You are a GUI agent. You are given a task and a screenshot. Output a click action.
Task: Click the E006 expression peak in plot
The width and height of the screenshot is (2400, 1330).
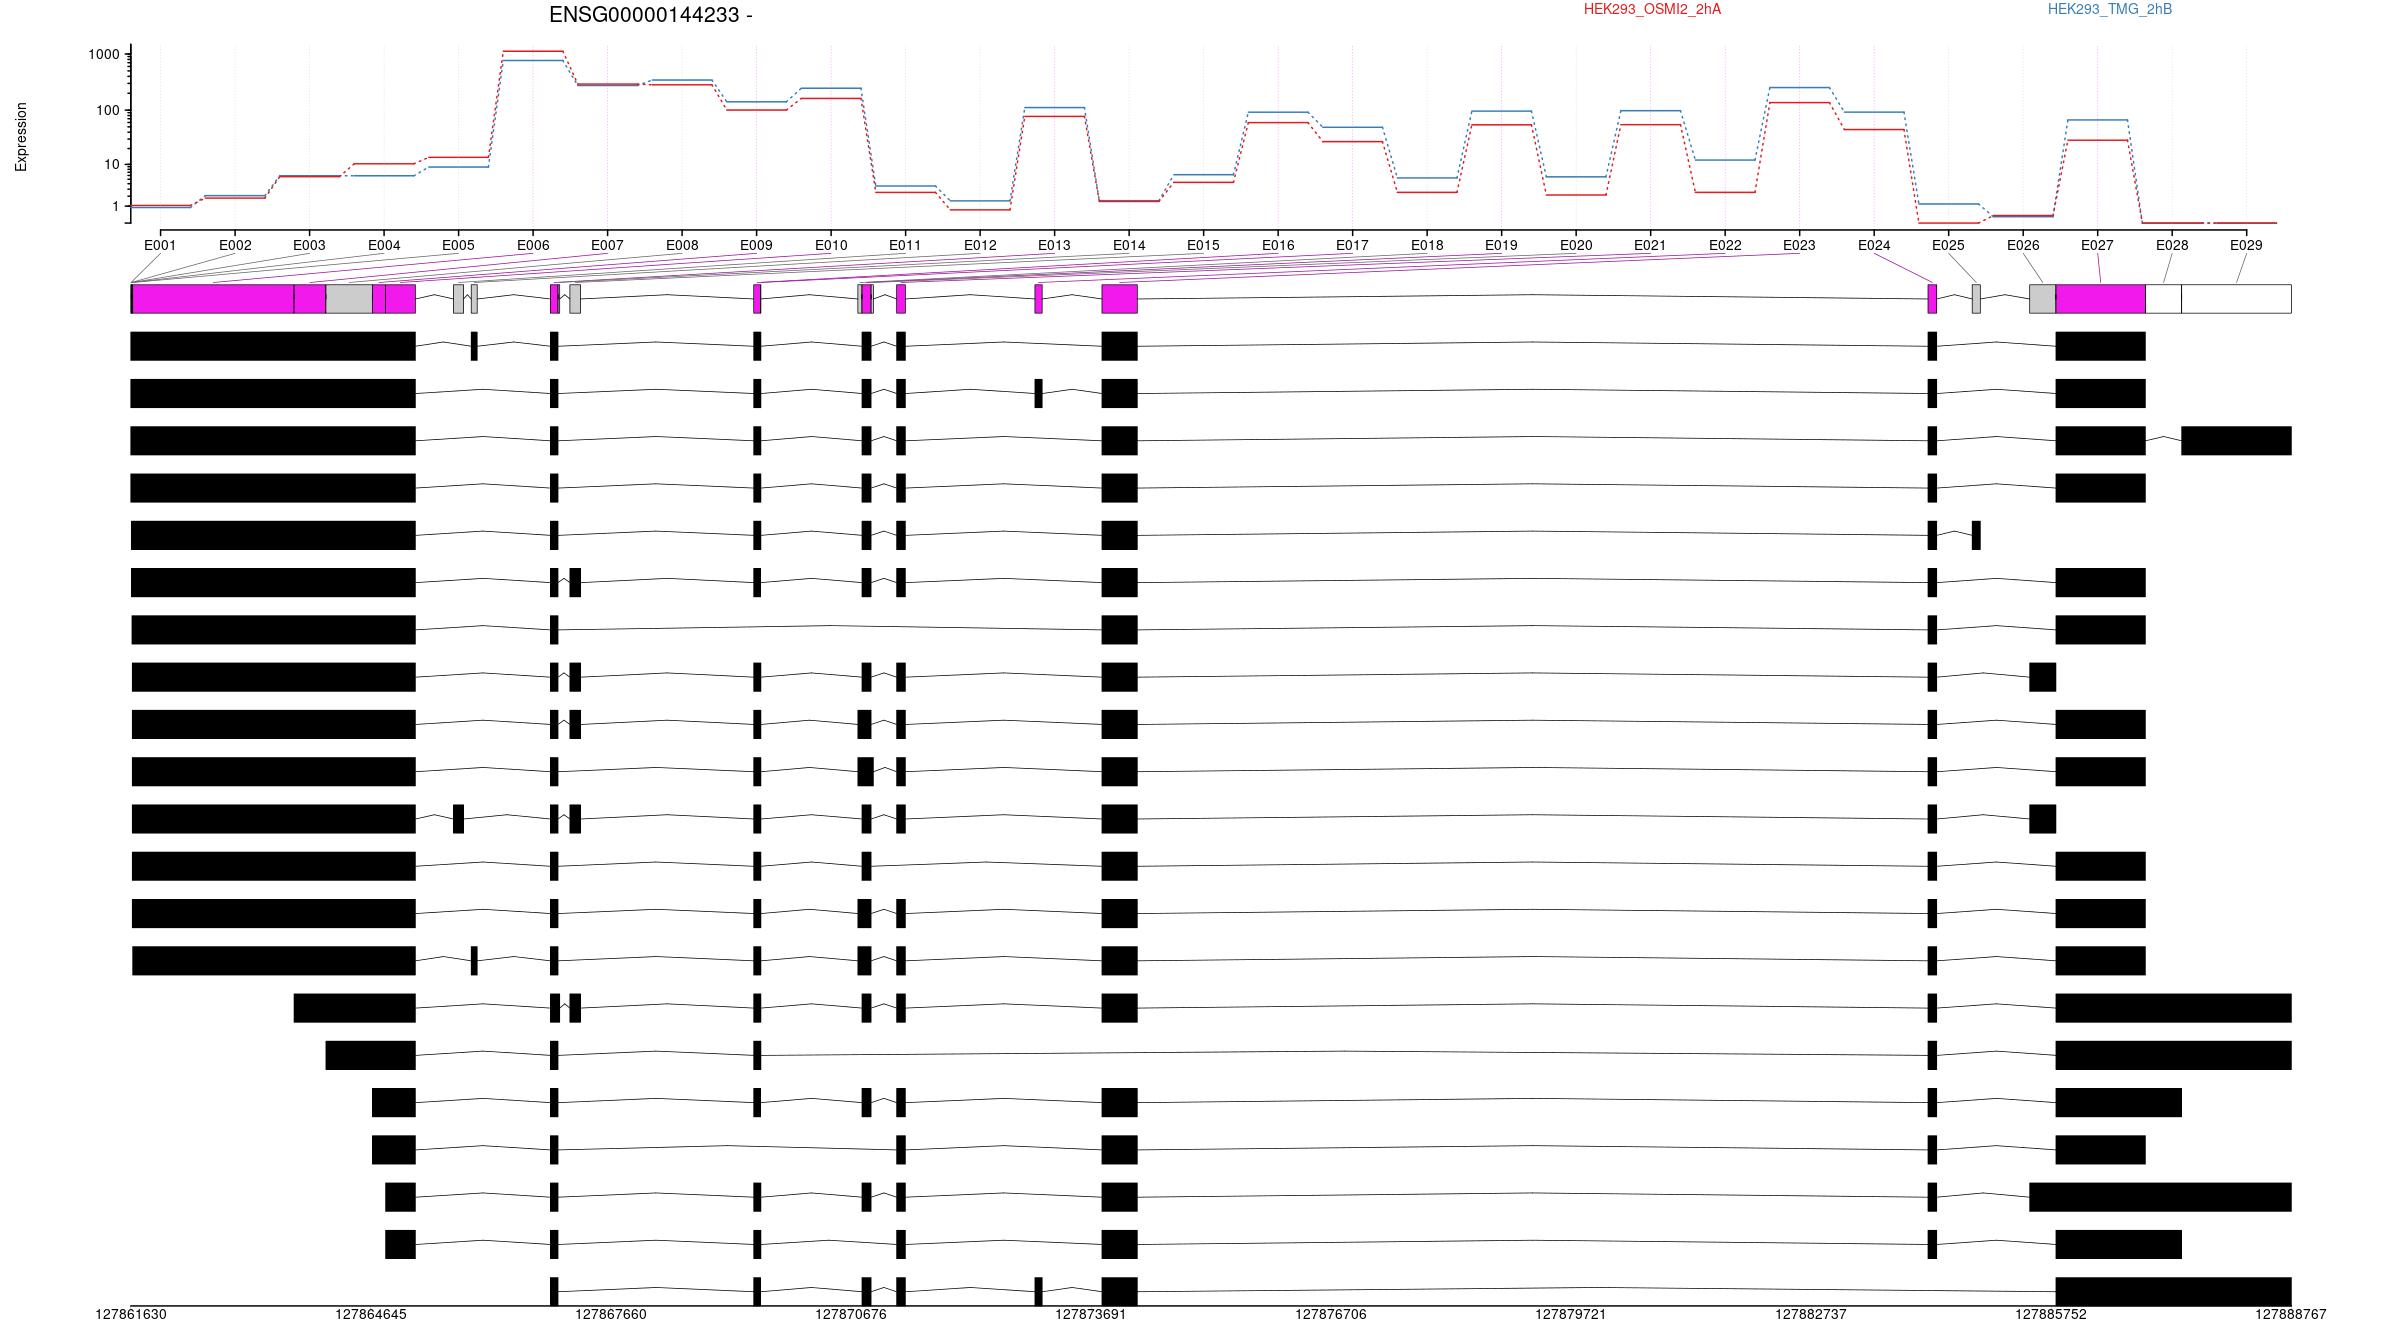click(533, 51)
